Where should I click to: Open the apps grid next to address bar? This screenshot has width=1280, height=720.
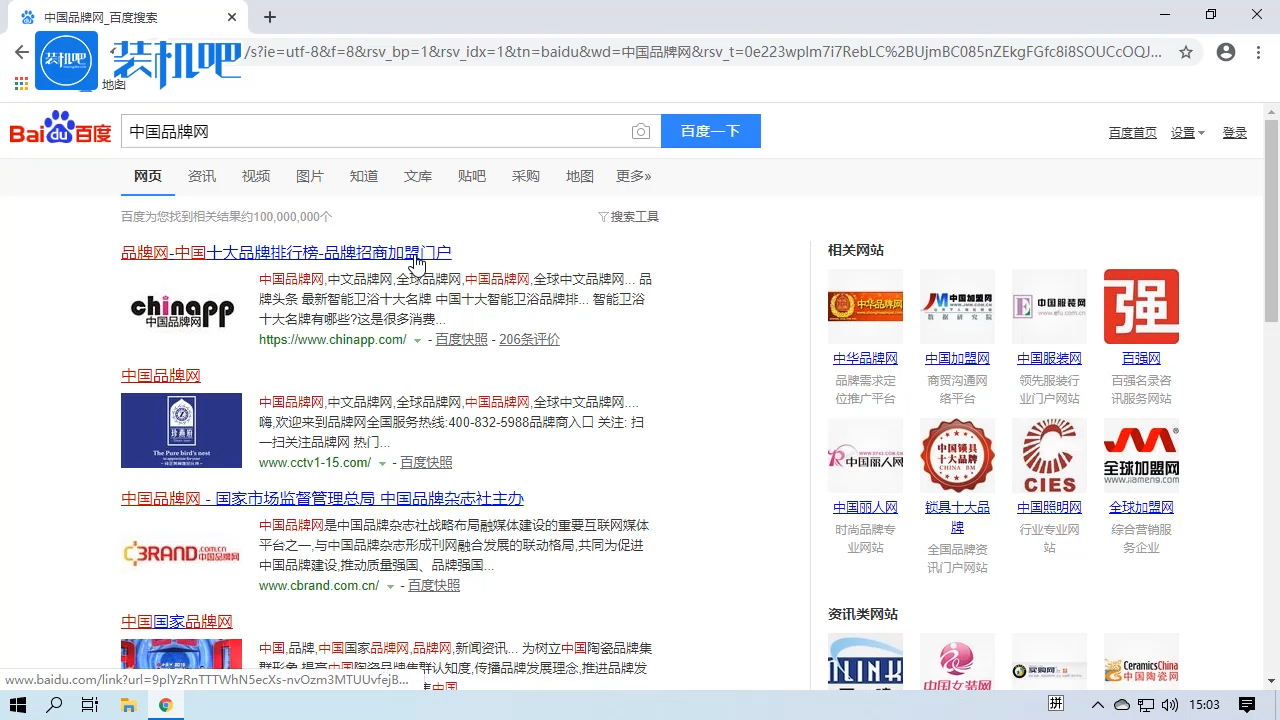tap(21, 83)
